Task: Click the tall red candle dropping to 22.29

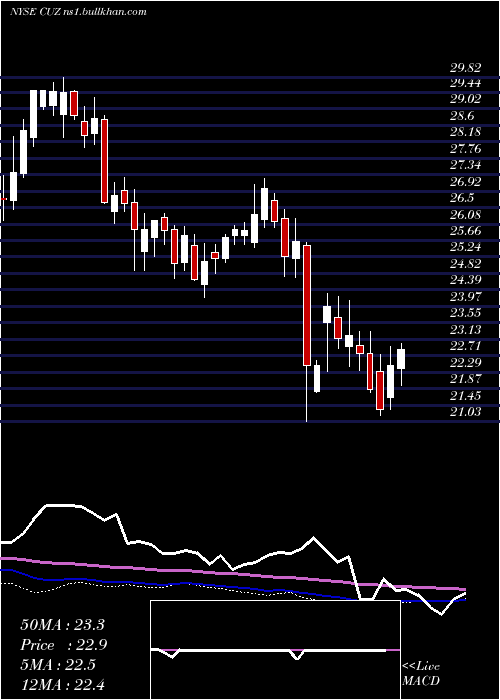Action: click(x=307, y=305)
